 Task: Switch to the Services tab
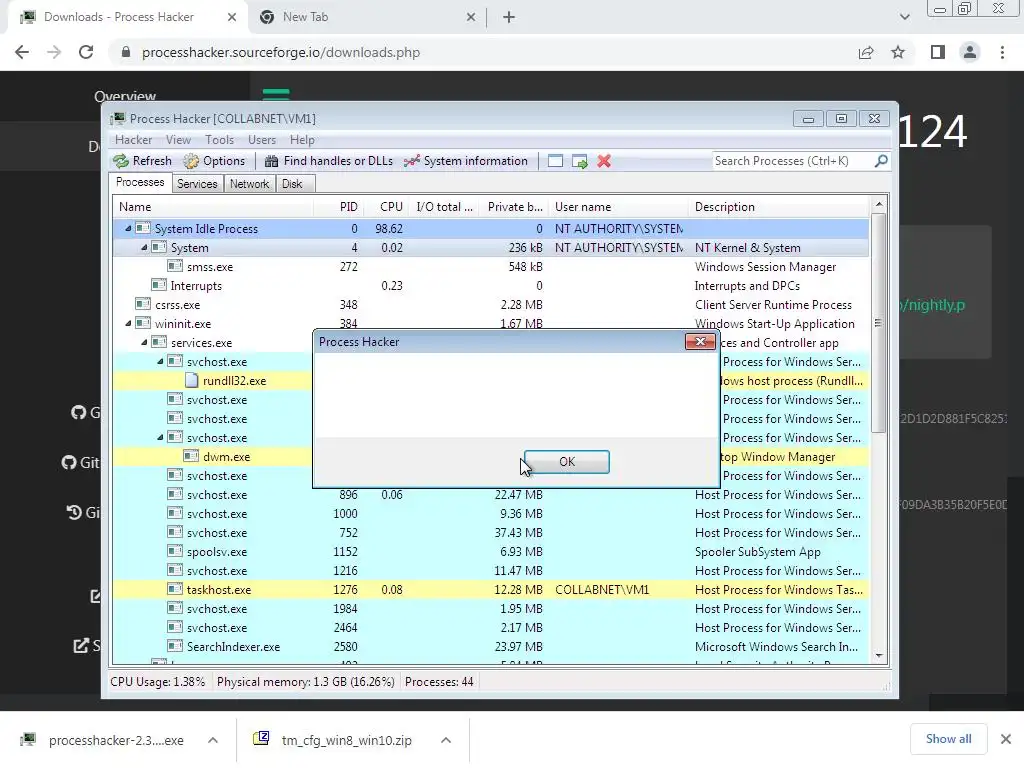coord(197,184)
